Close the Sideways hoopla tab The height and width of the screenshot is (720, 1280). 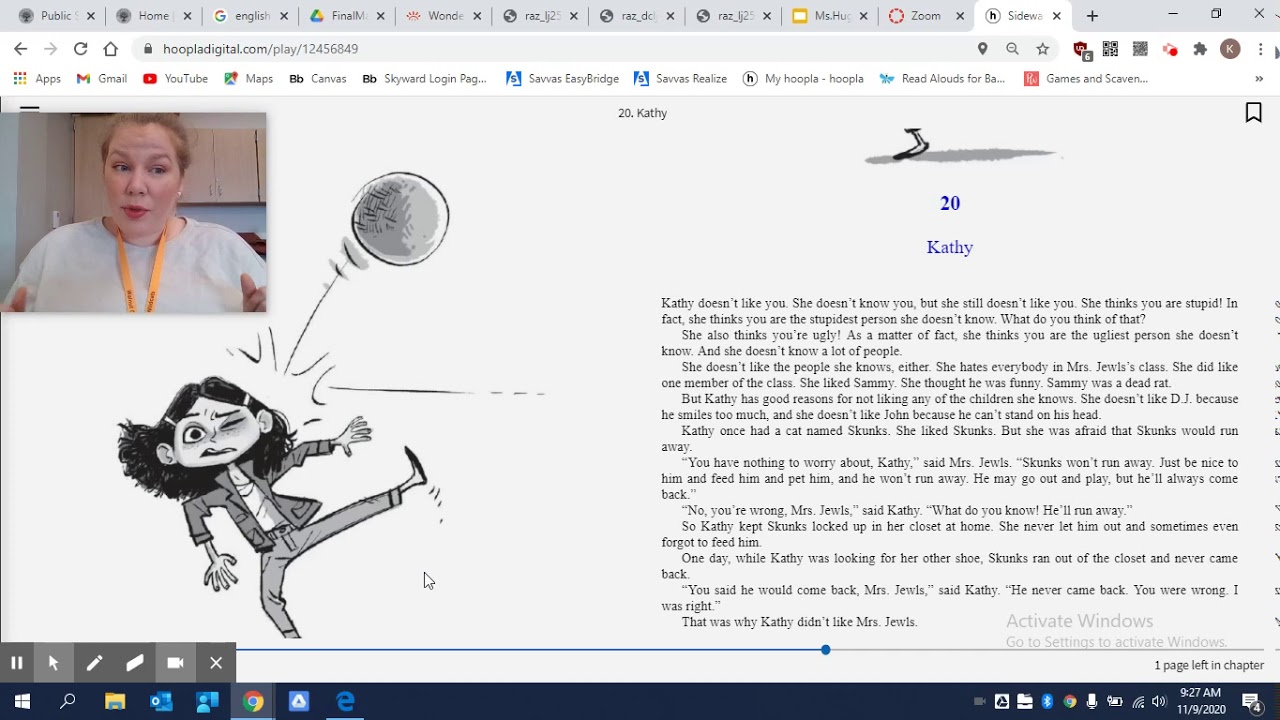click(x=1056, y=16)
